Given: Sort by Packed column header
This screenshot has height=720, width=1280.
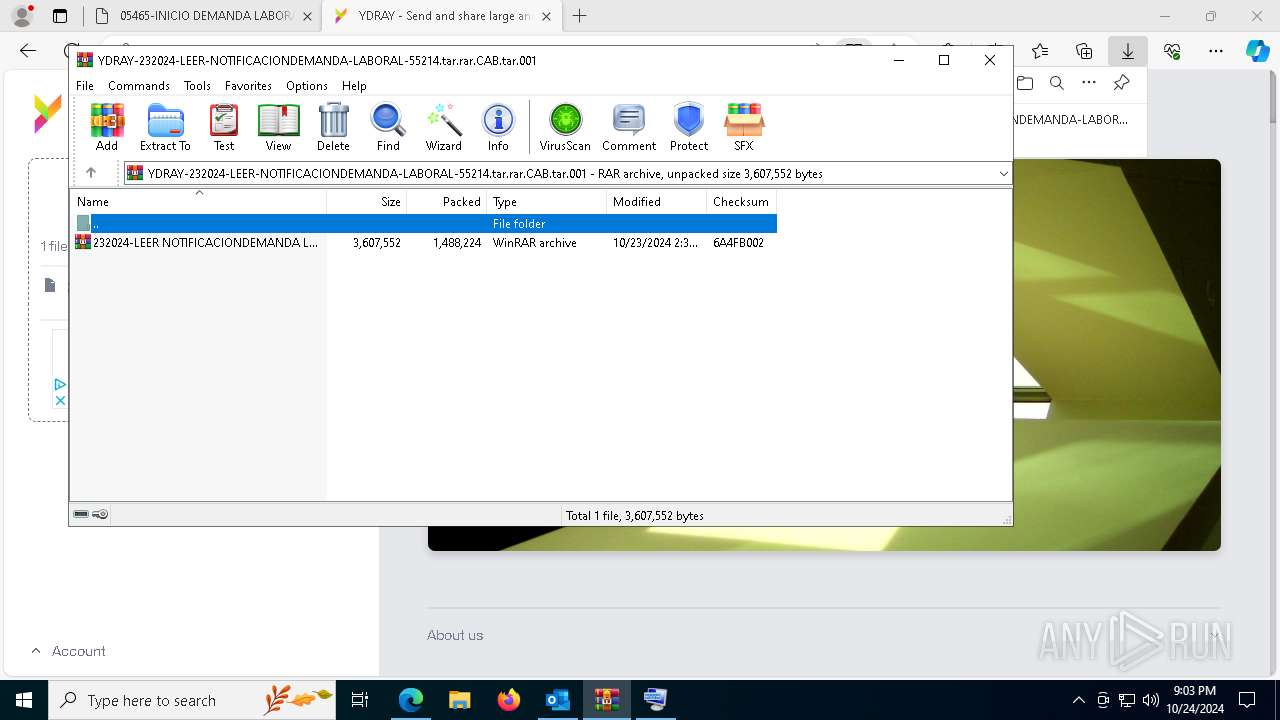Looking at the screenshot, I should pos(447,202).
